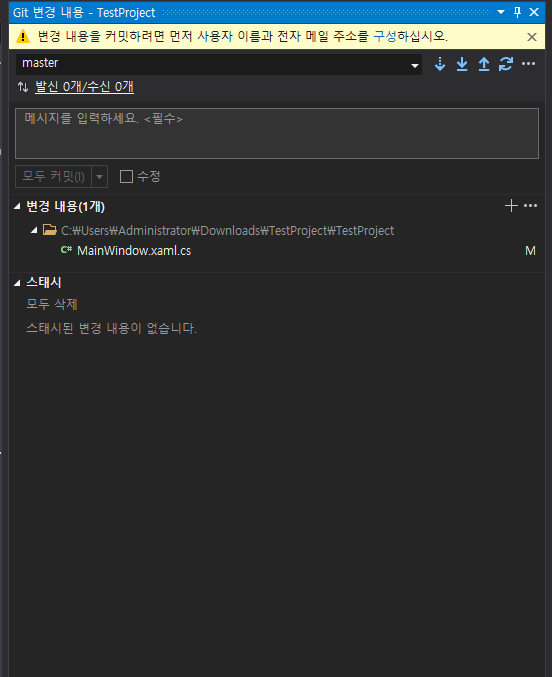The image size is (552, 677).
Task: Click the Sync icon
Action: [x=506, y=64]
